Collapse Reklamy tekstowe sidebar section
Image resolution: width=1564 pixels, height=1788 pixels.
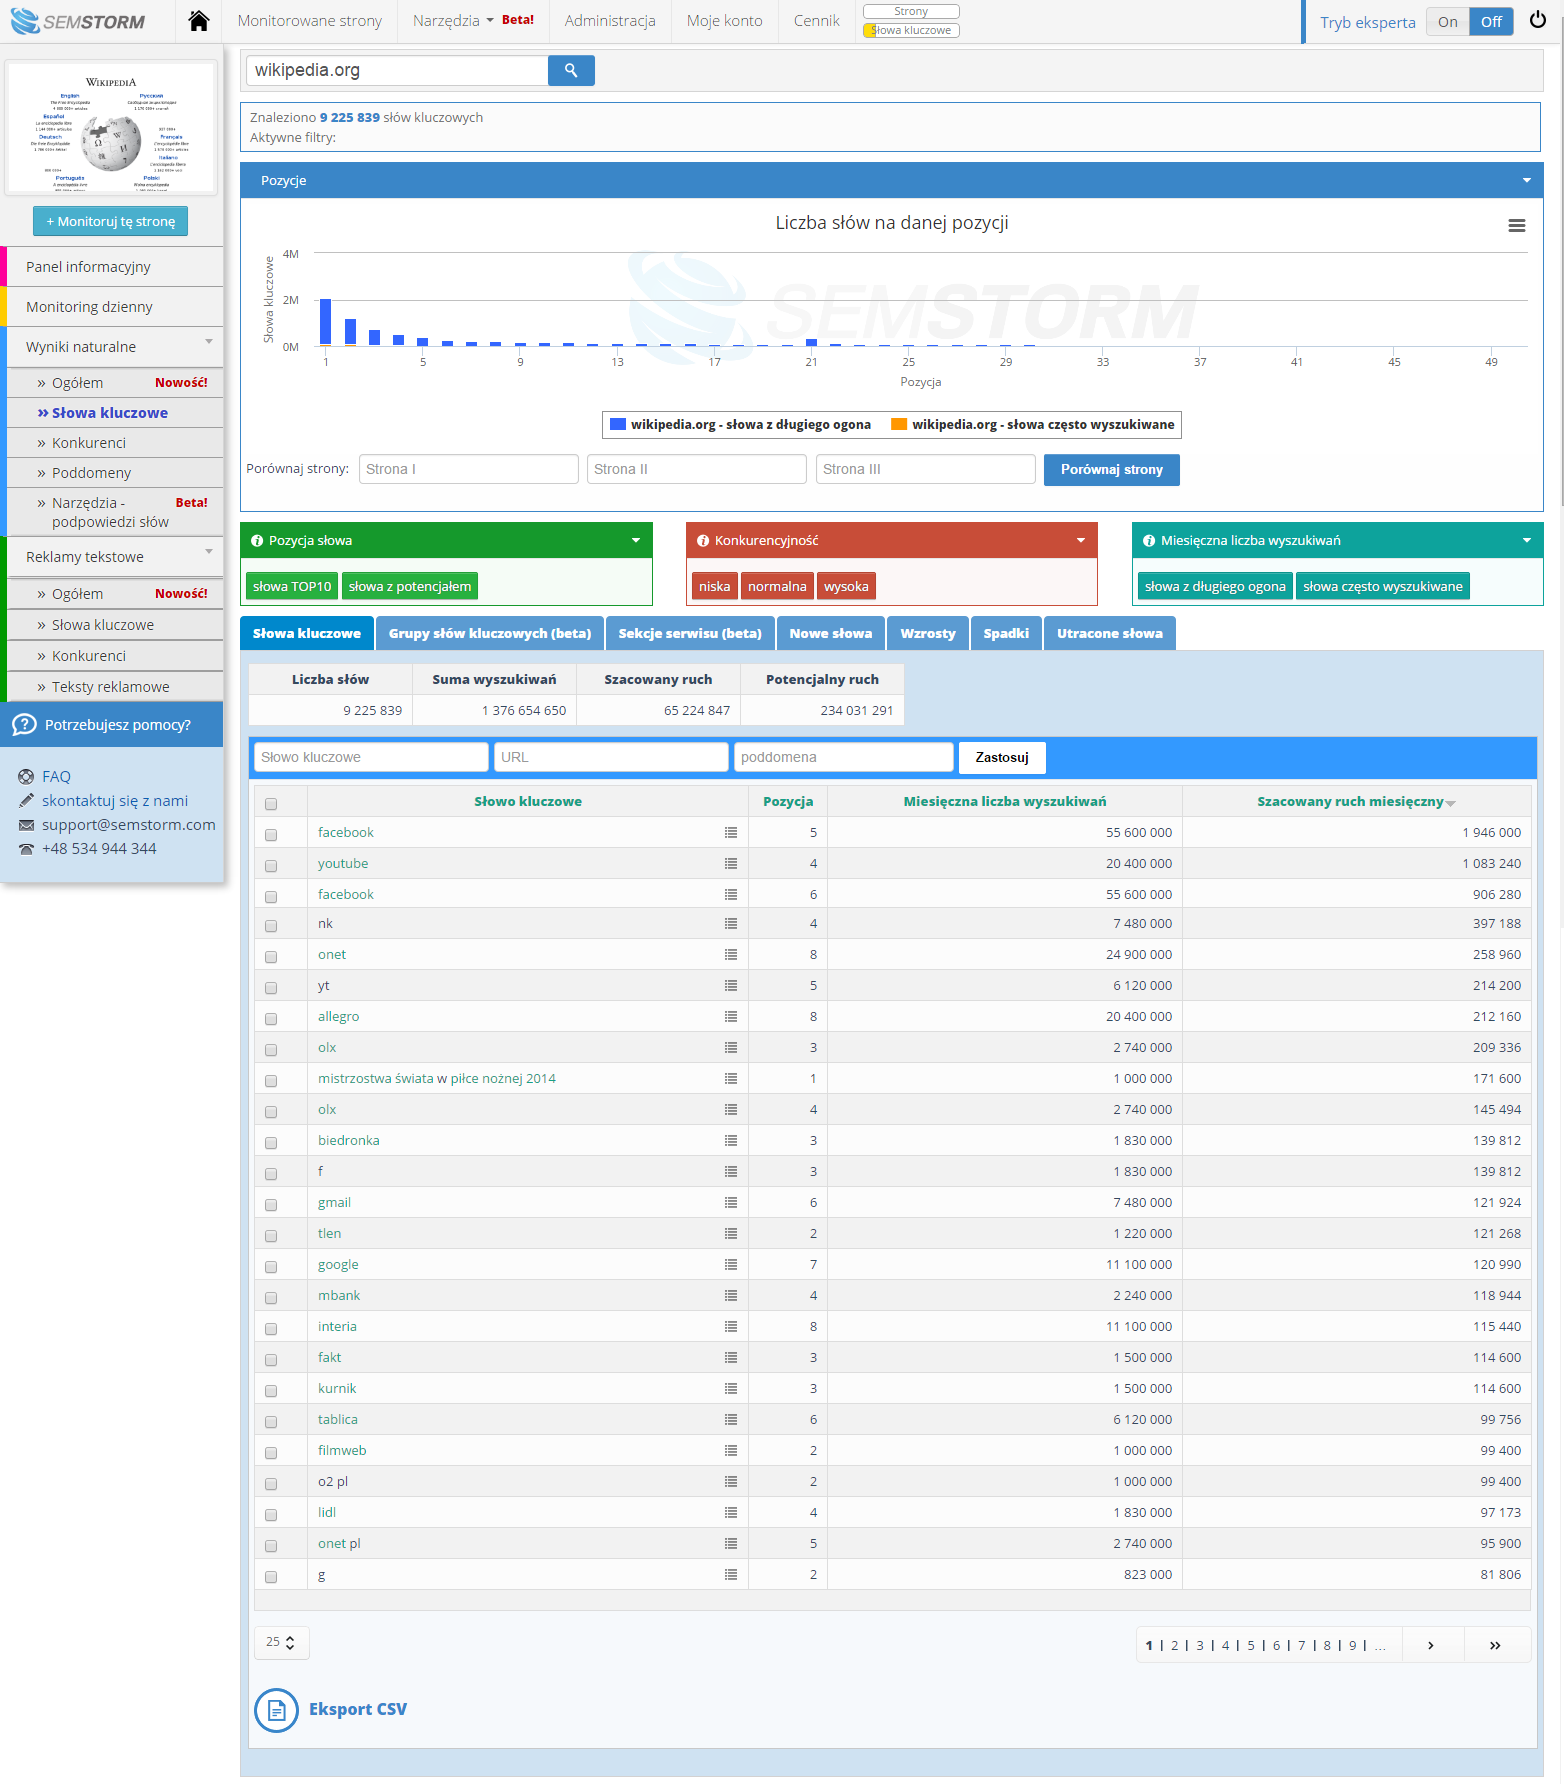tap(209, 552)
